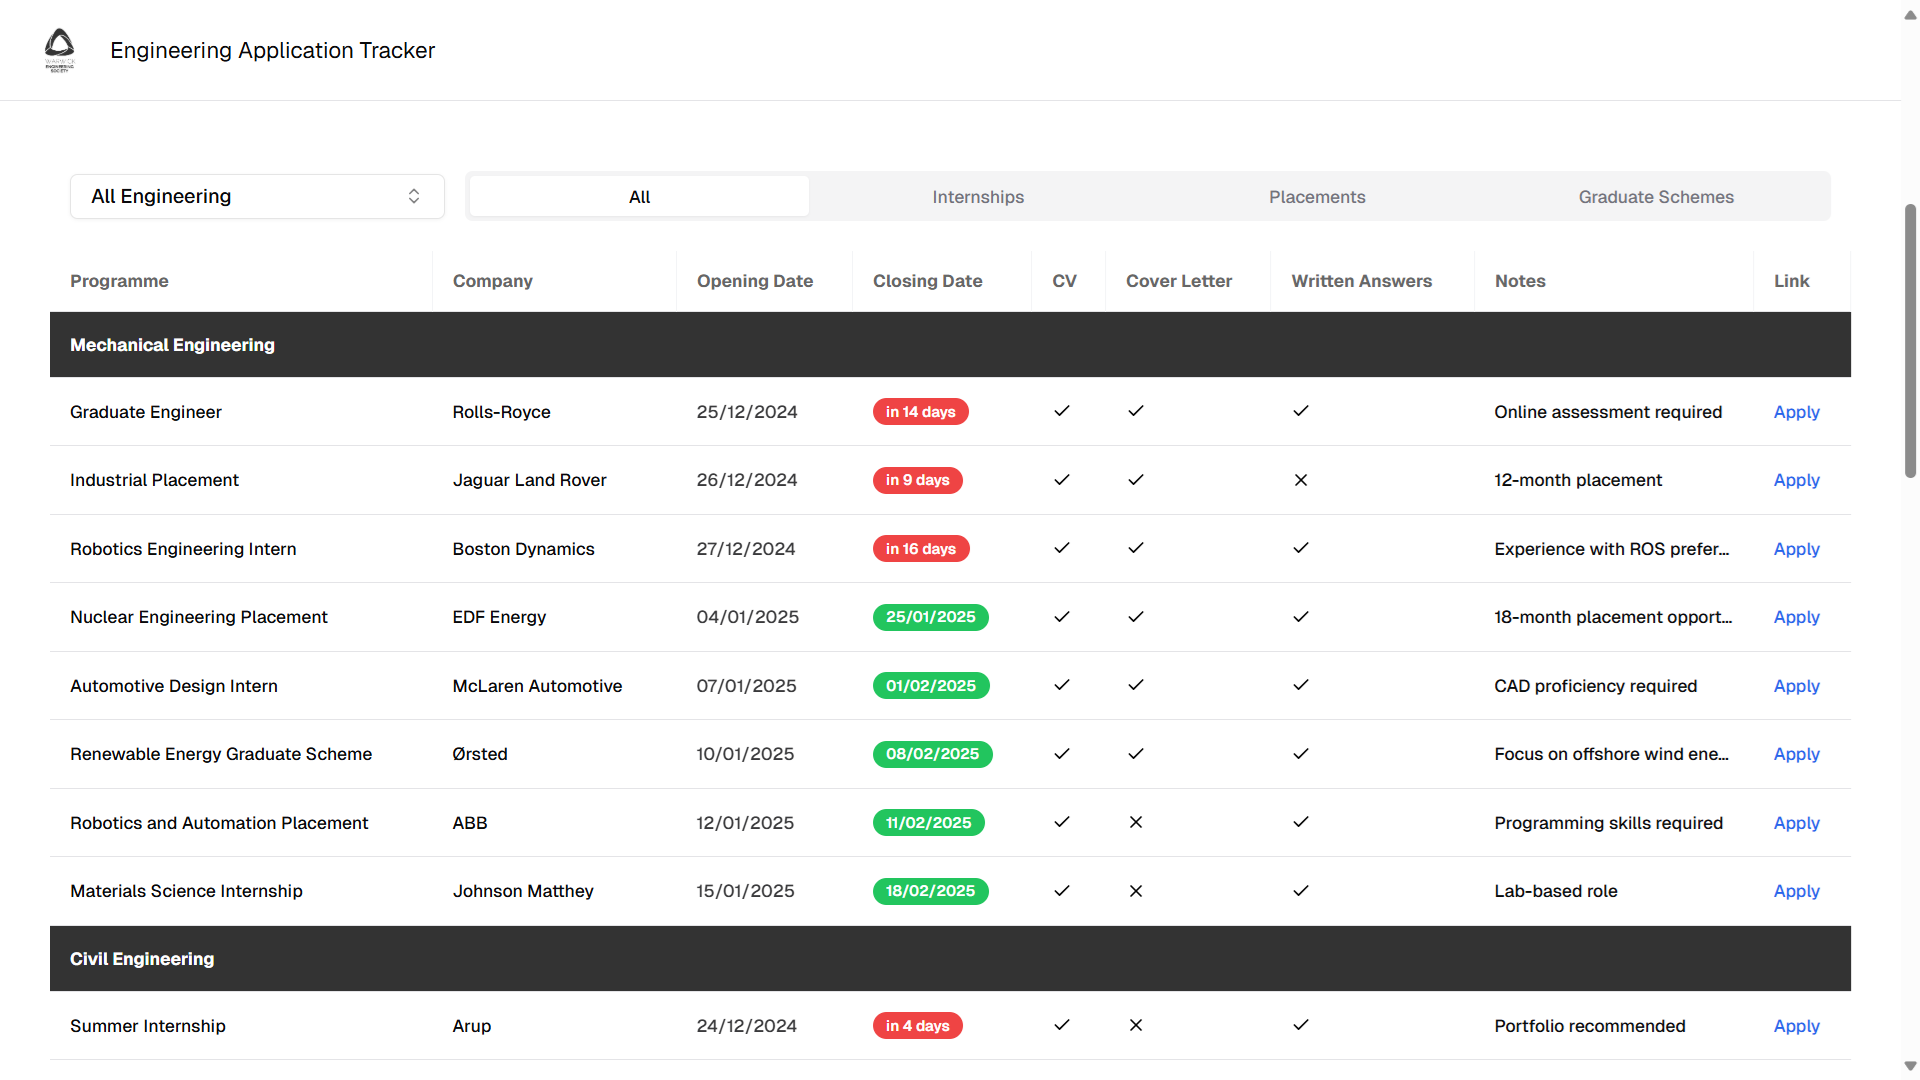1920x1080 pixels.
Task: Open the Graduate Schemes tab
Action: click(1656, 197)
